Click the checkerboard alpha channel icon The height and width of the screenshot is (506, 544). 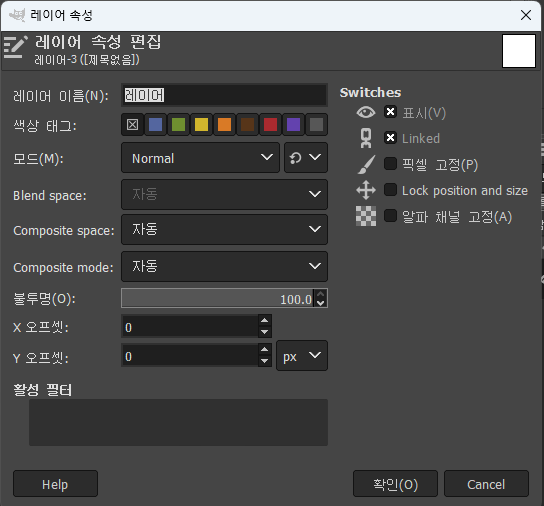tap(366, 216)
